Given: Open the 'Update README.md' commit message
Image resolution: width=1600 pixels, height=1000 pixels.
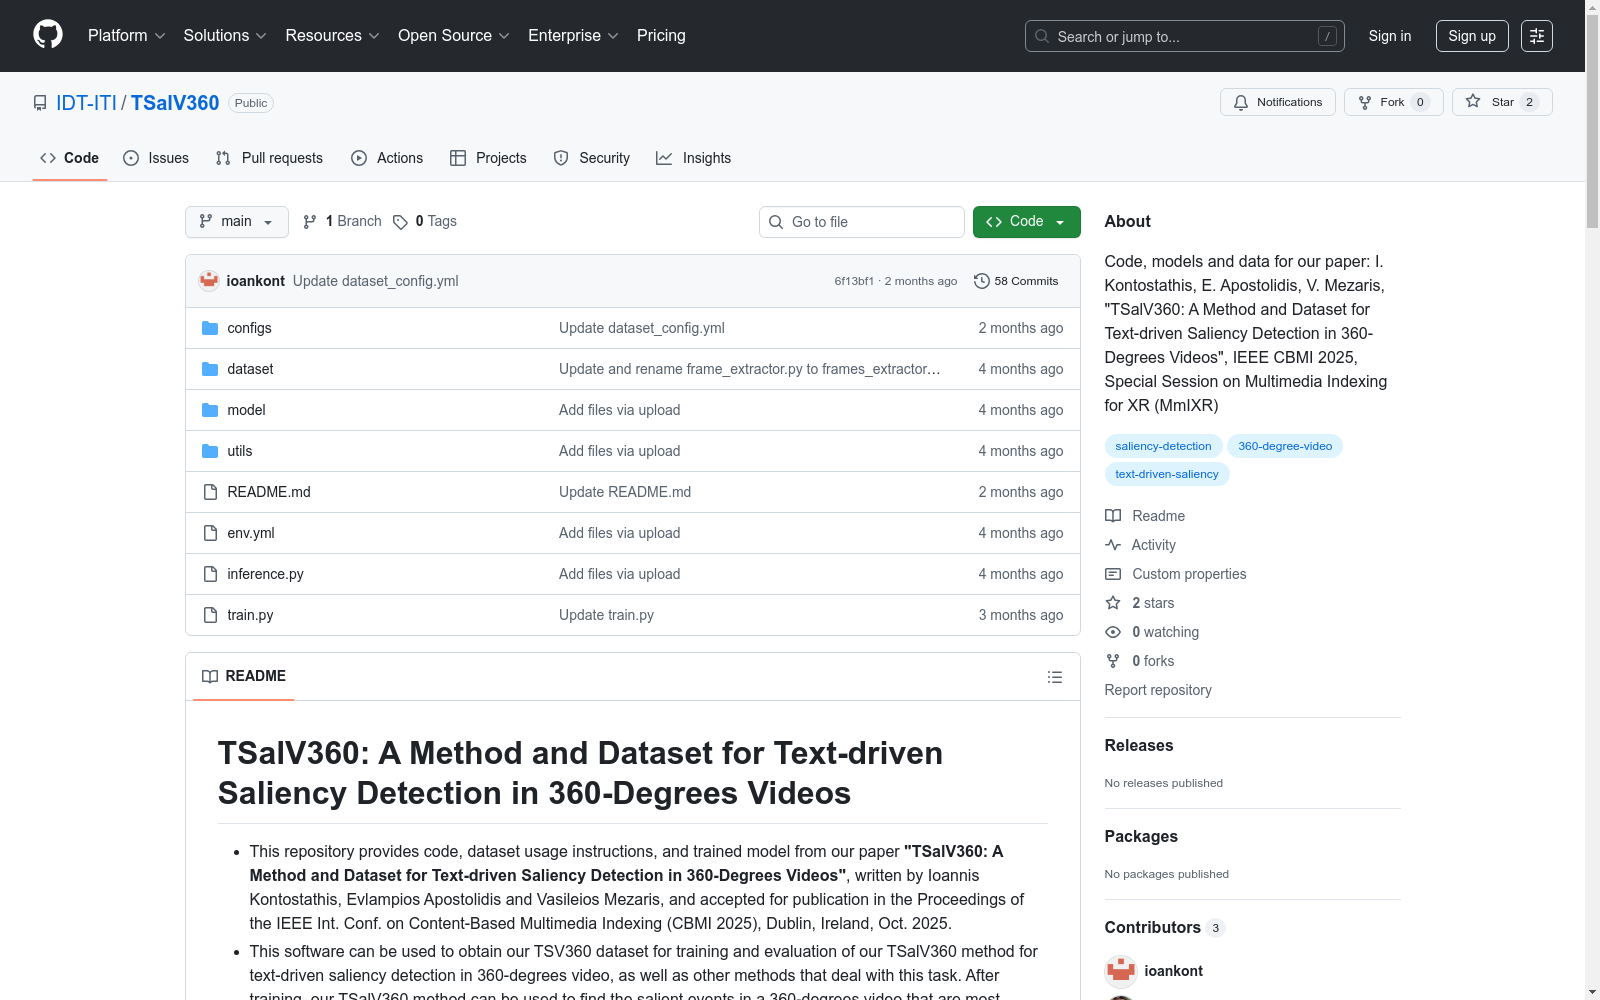Looking at the screenshot, I should point(625,492).
